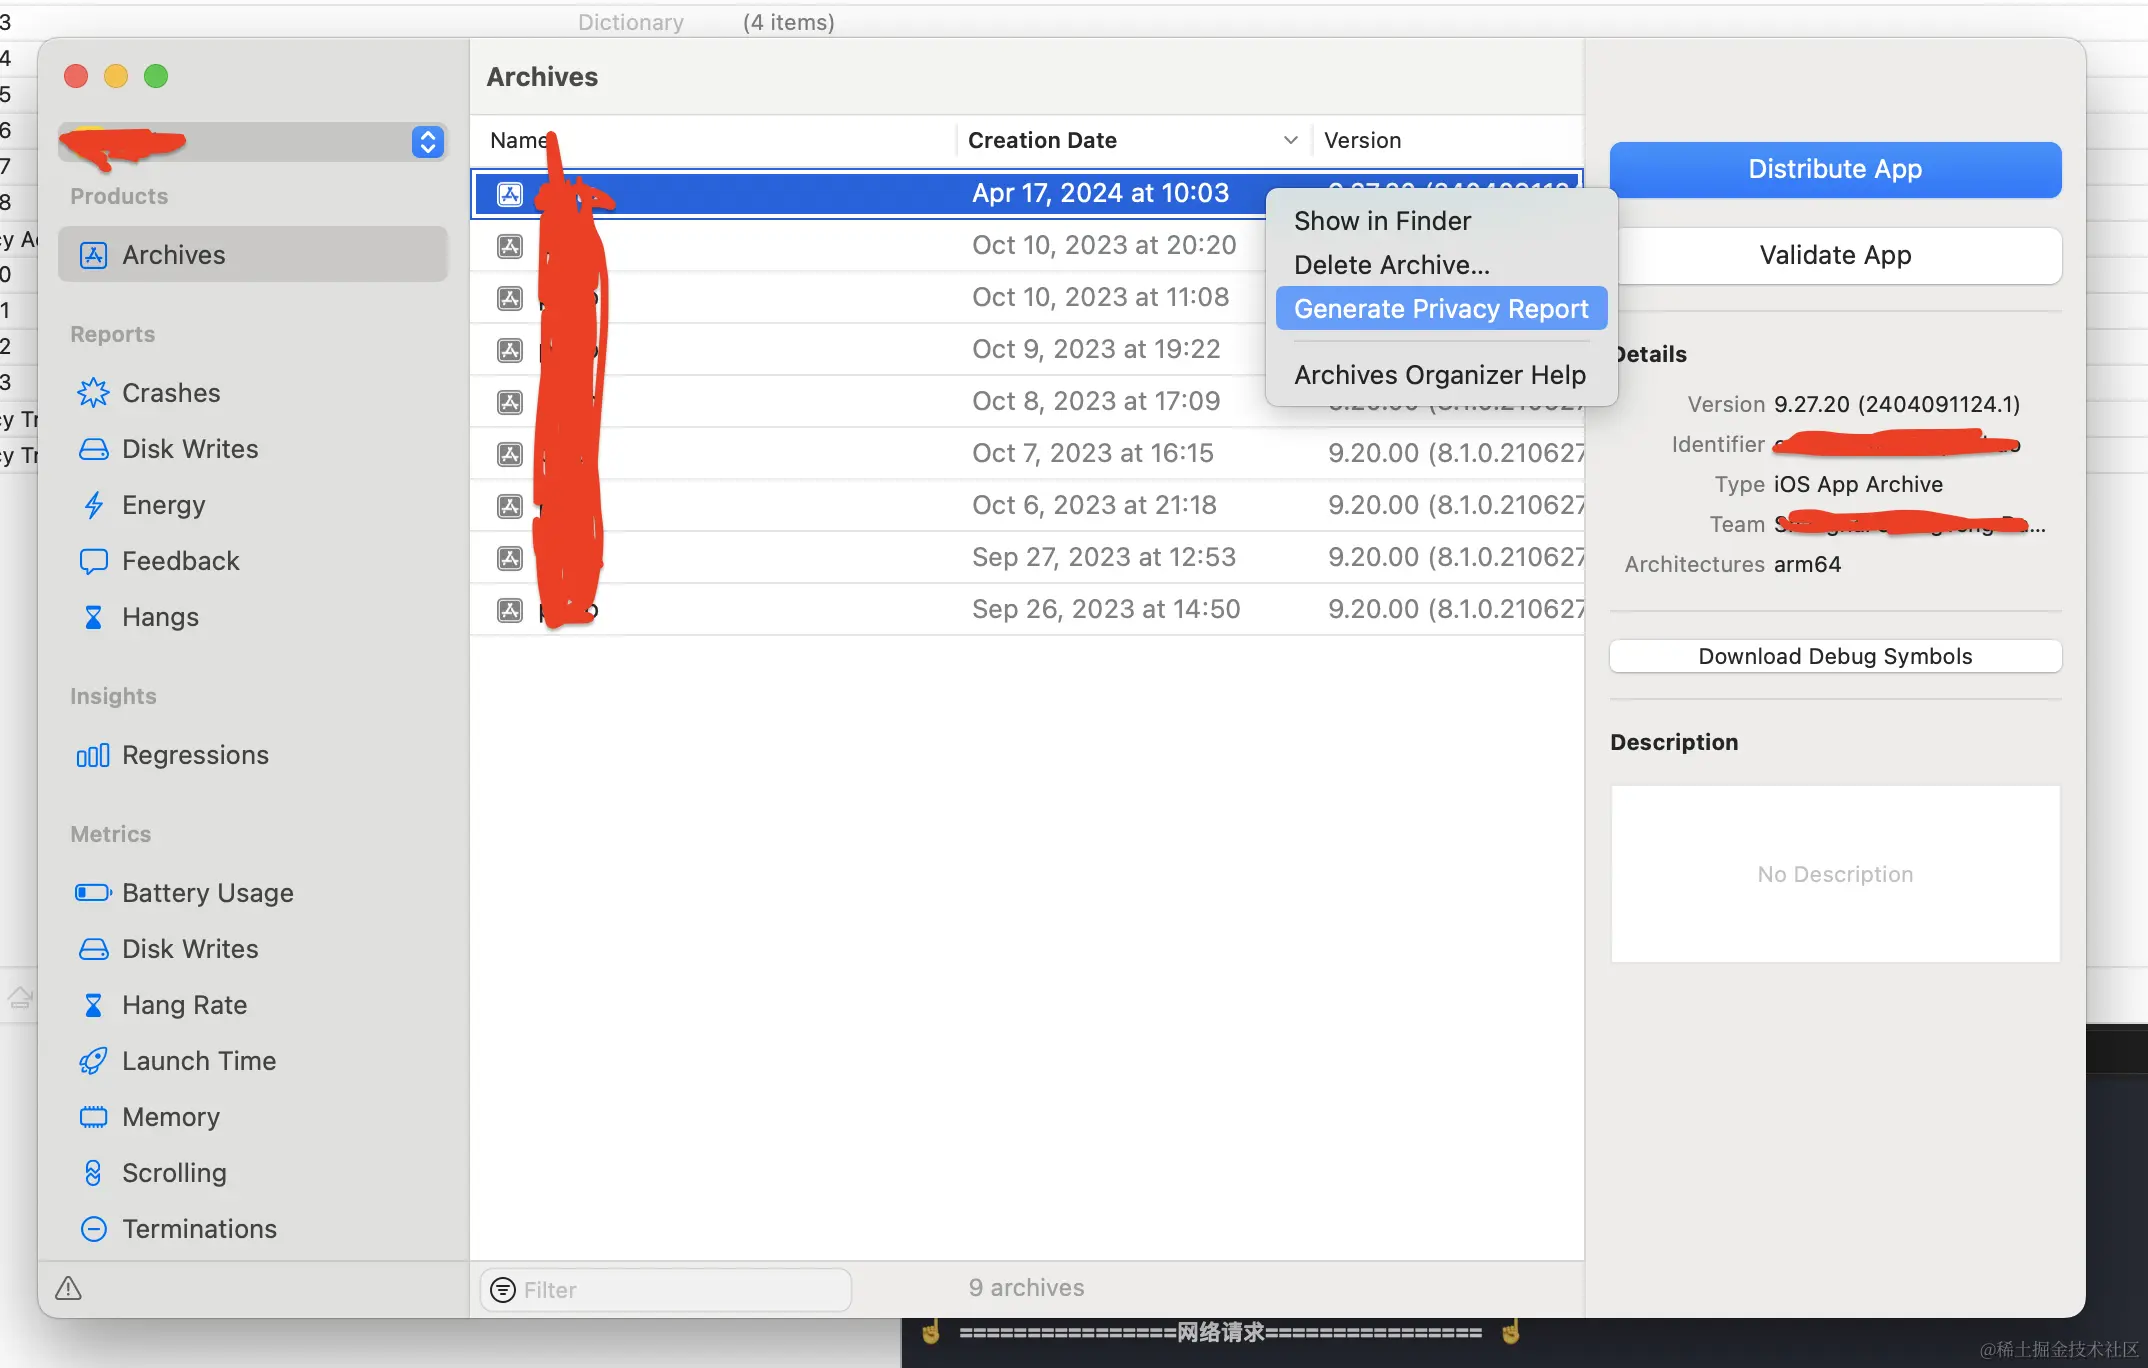Click archive icon of Oct 10, 2023 11:08 row
Viewport: 2148px width, 1368px height.
click(x=510, y=298)
